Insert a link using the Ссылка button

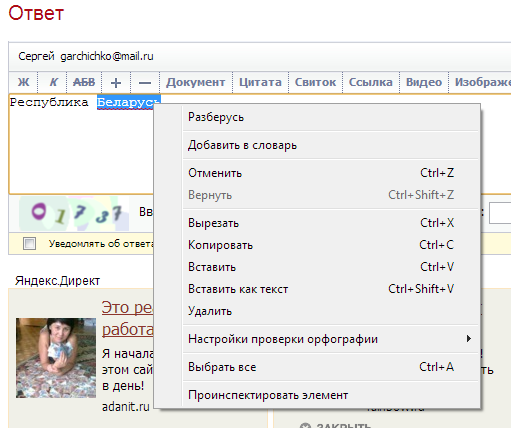point(371,82)
